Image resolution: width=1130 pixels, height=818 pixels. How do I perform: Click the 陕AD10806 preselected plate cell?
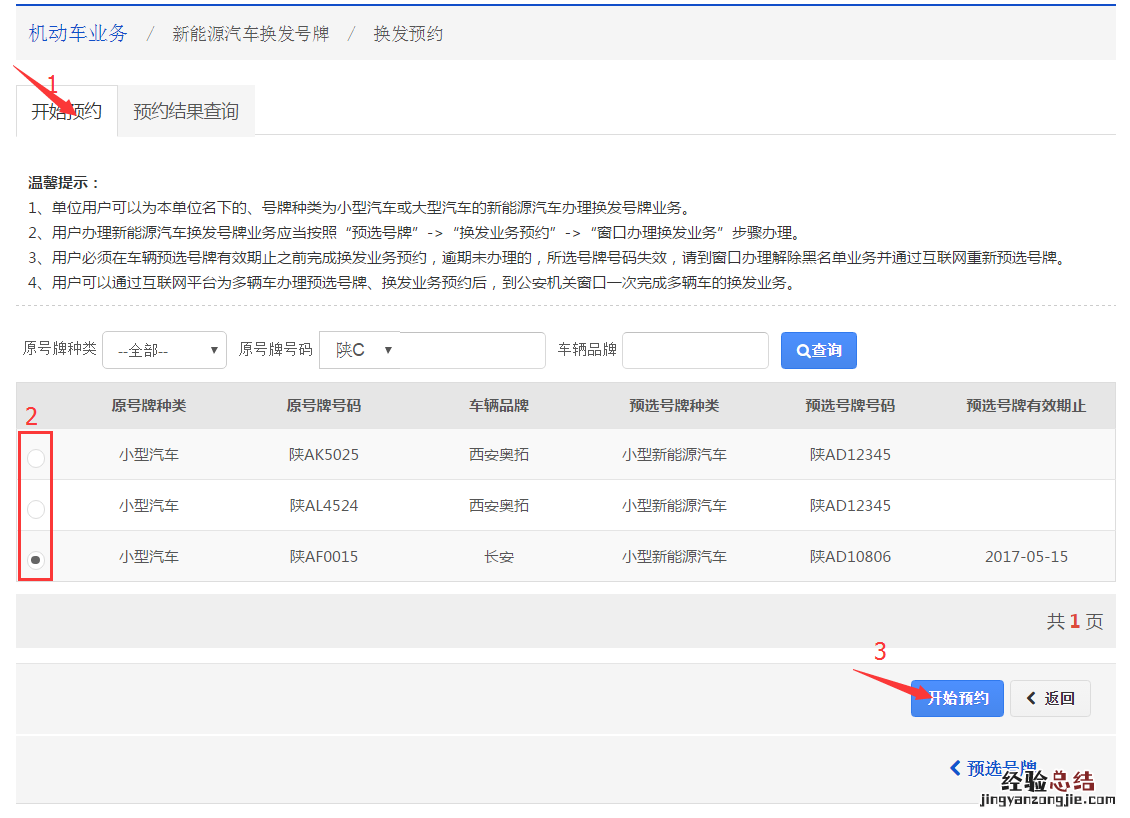click(850, 556)
